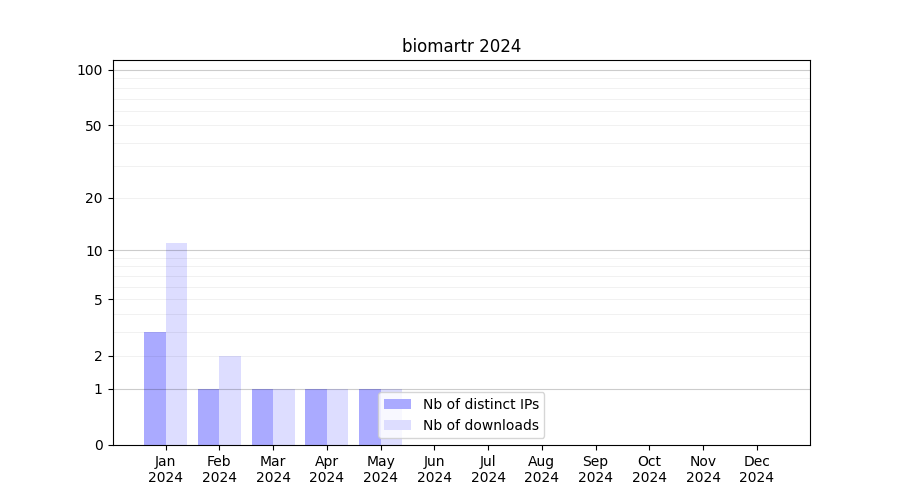Select the Dec 2024 x-axis label
900x500 pixels.
click(756, 469)
